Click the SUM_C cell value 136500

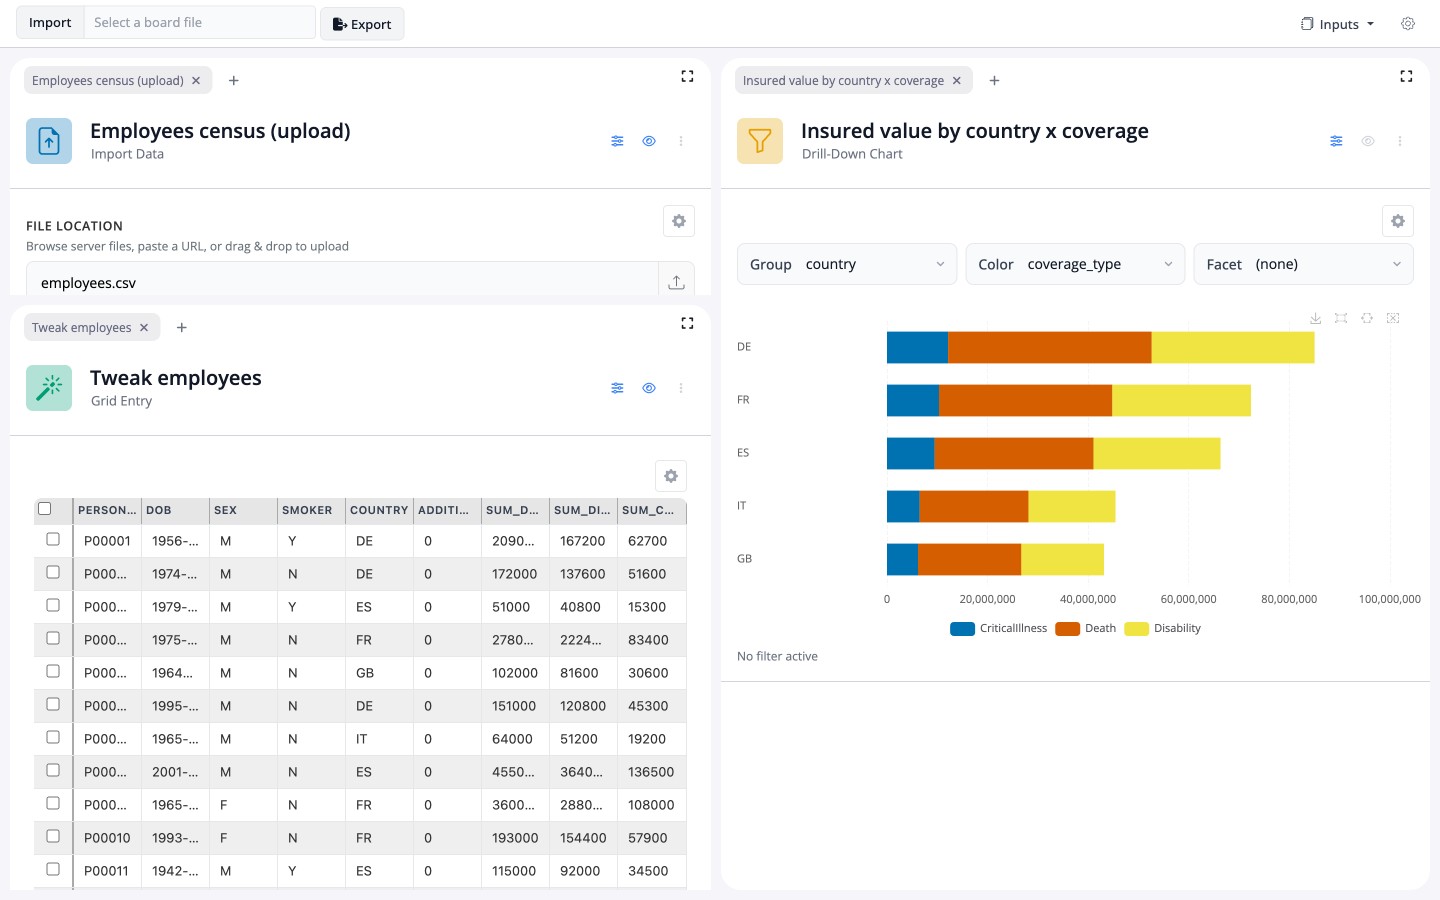click(651, 772)
